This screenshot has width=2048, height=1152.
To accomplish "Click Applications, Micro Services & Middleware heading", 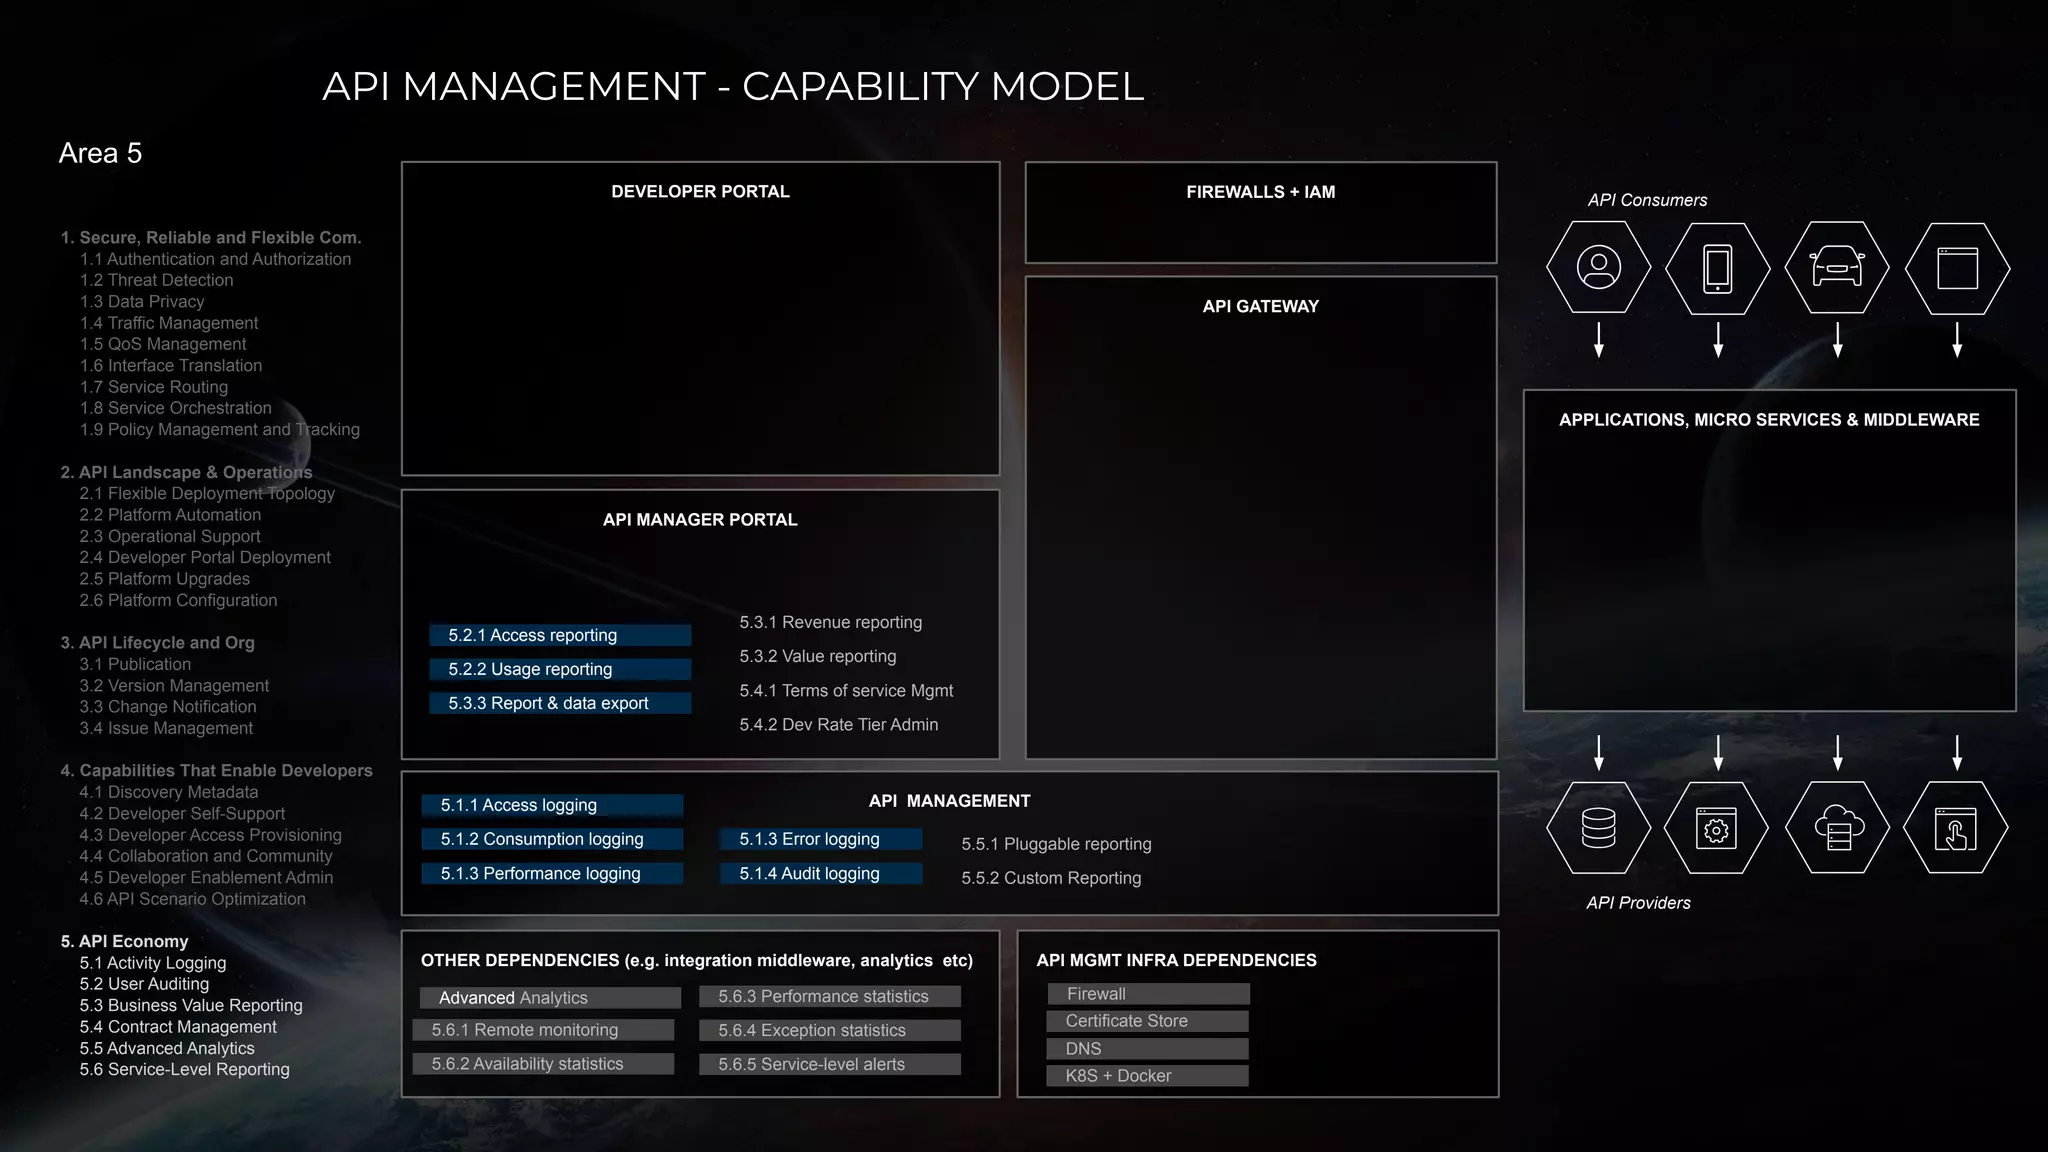I will tap(1769, 420).
